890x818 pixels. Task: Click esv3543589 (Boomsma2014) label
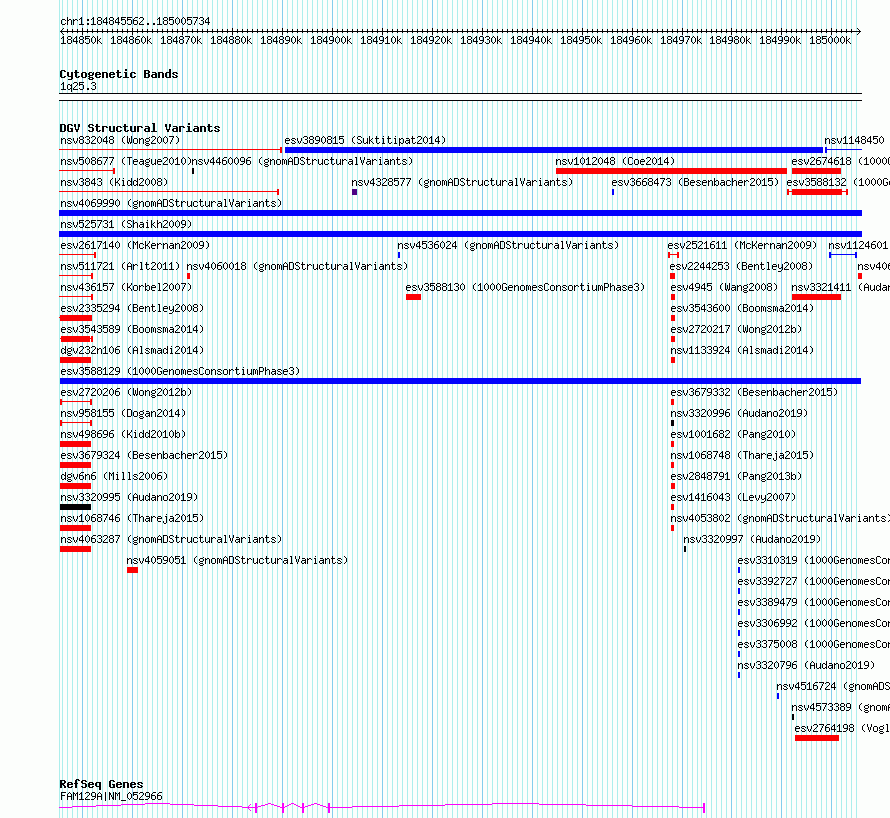pyautogui.click(x=132, y=329)
